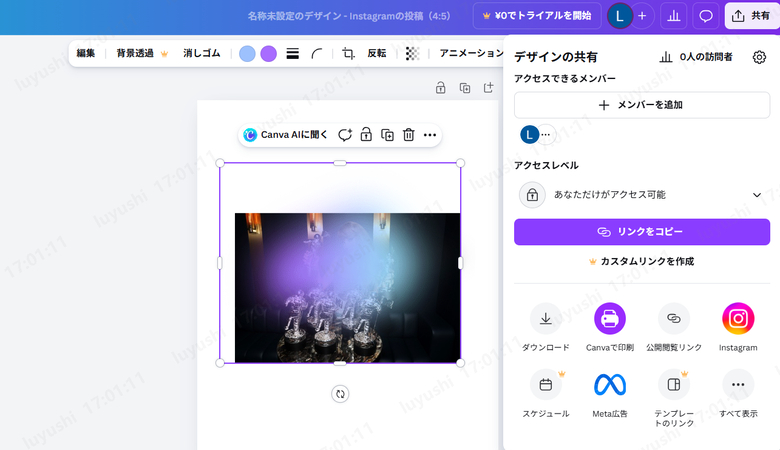Open Meta広告 icon

(x=609, y=384)
